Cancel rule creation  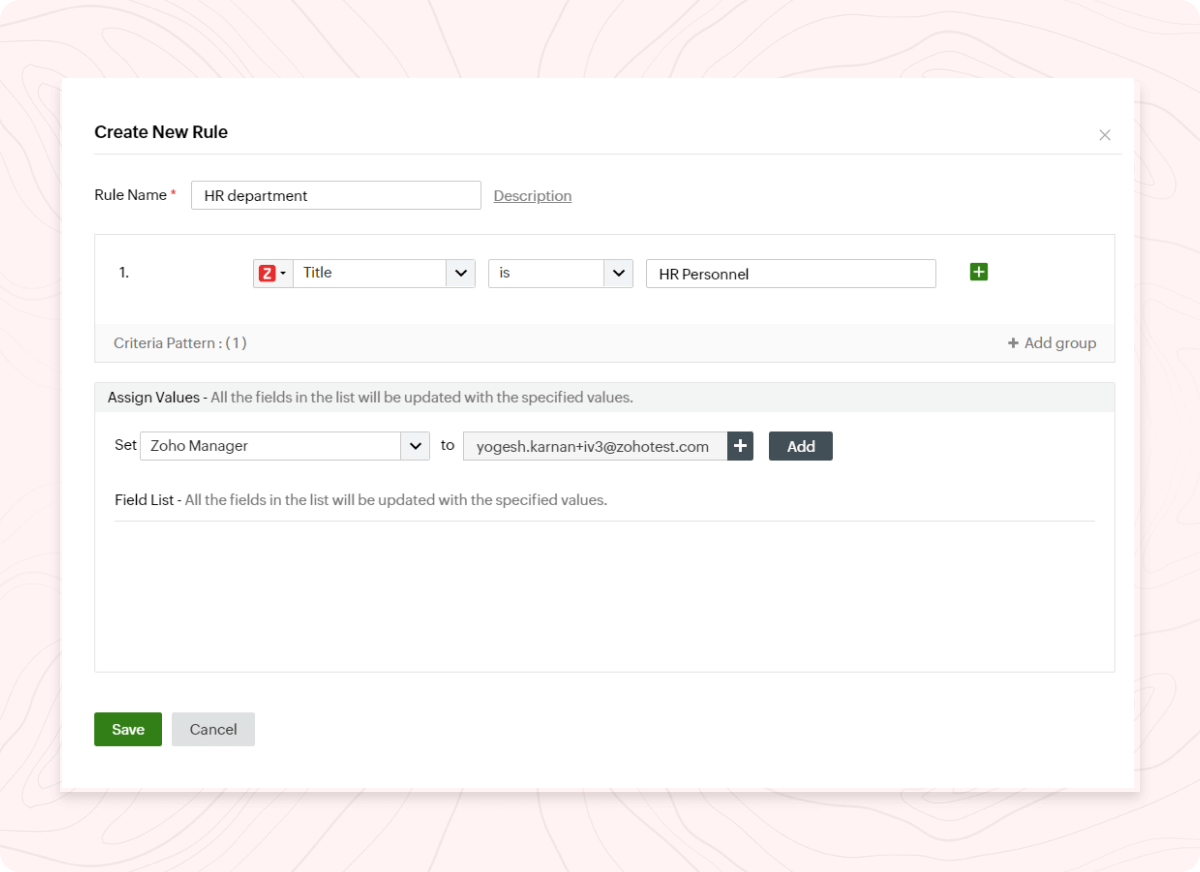click(212, 729)
